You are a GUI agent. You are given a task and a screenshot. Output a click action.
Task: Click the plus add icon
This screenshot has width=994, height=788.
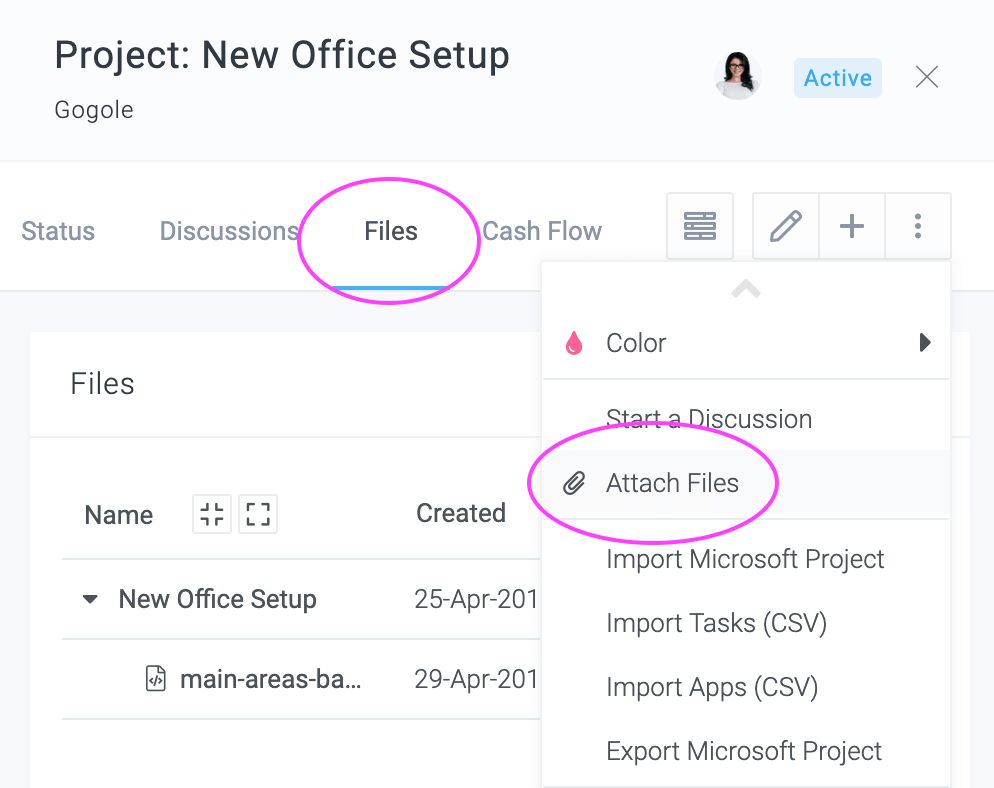click(851, 226)
